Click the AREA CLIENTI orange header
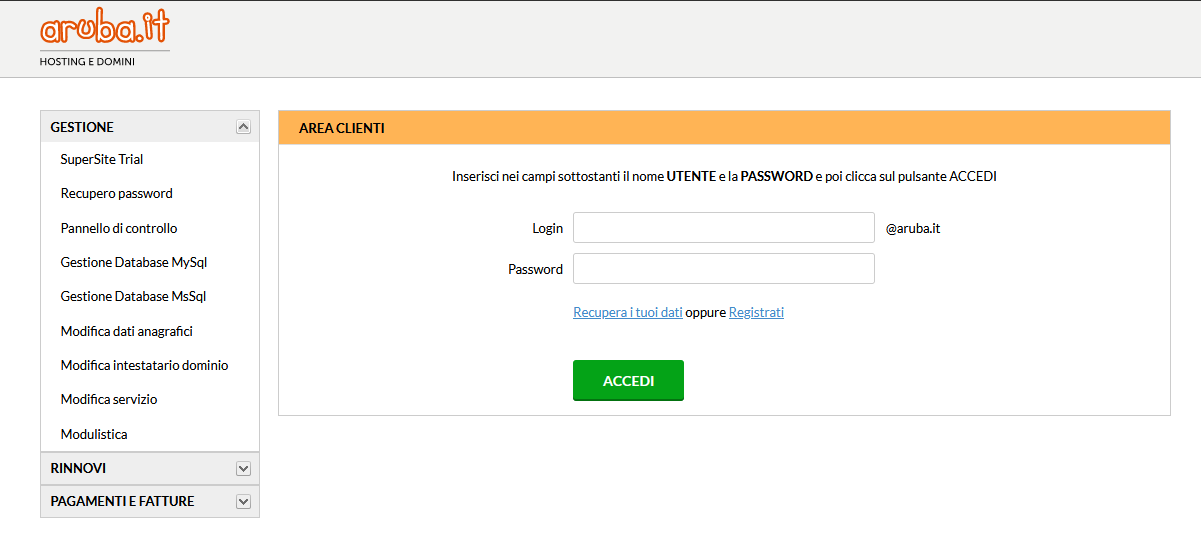This screenshot has height=539, width=1201. click(x=724, y=128)
